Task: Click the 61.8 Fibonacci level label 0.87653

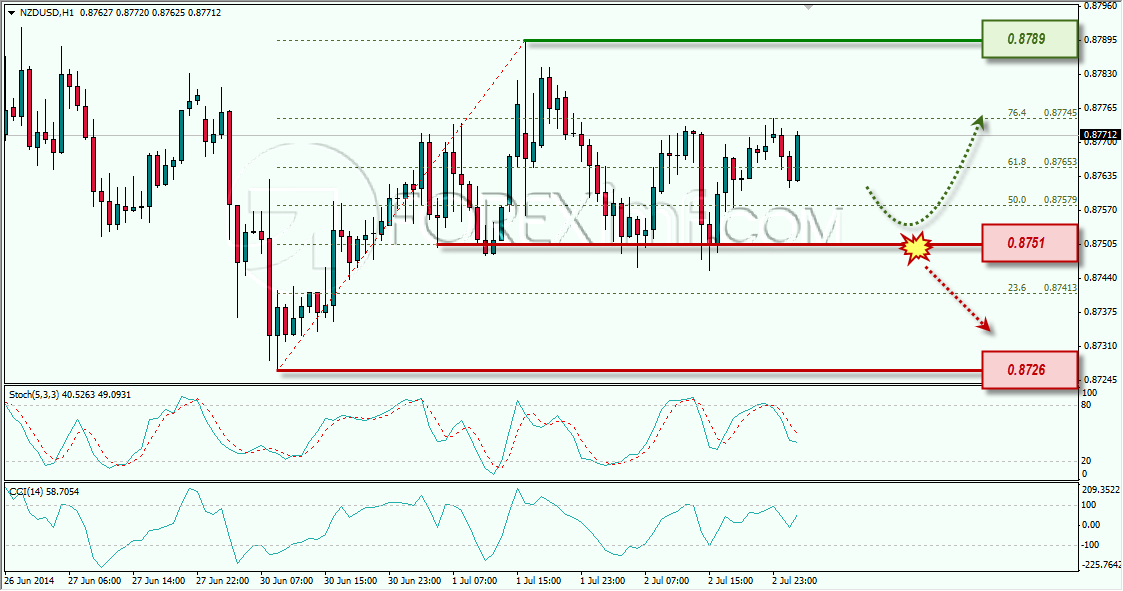Action: [1042, 162]
